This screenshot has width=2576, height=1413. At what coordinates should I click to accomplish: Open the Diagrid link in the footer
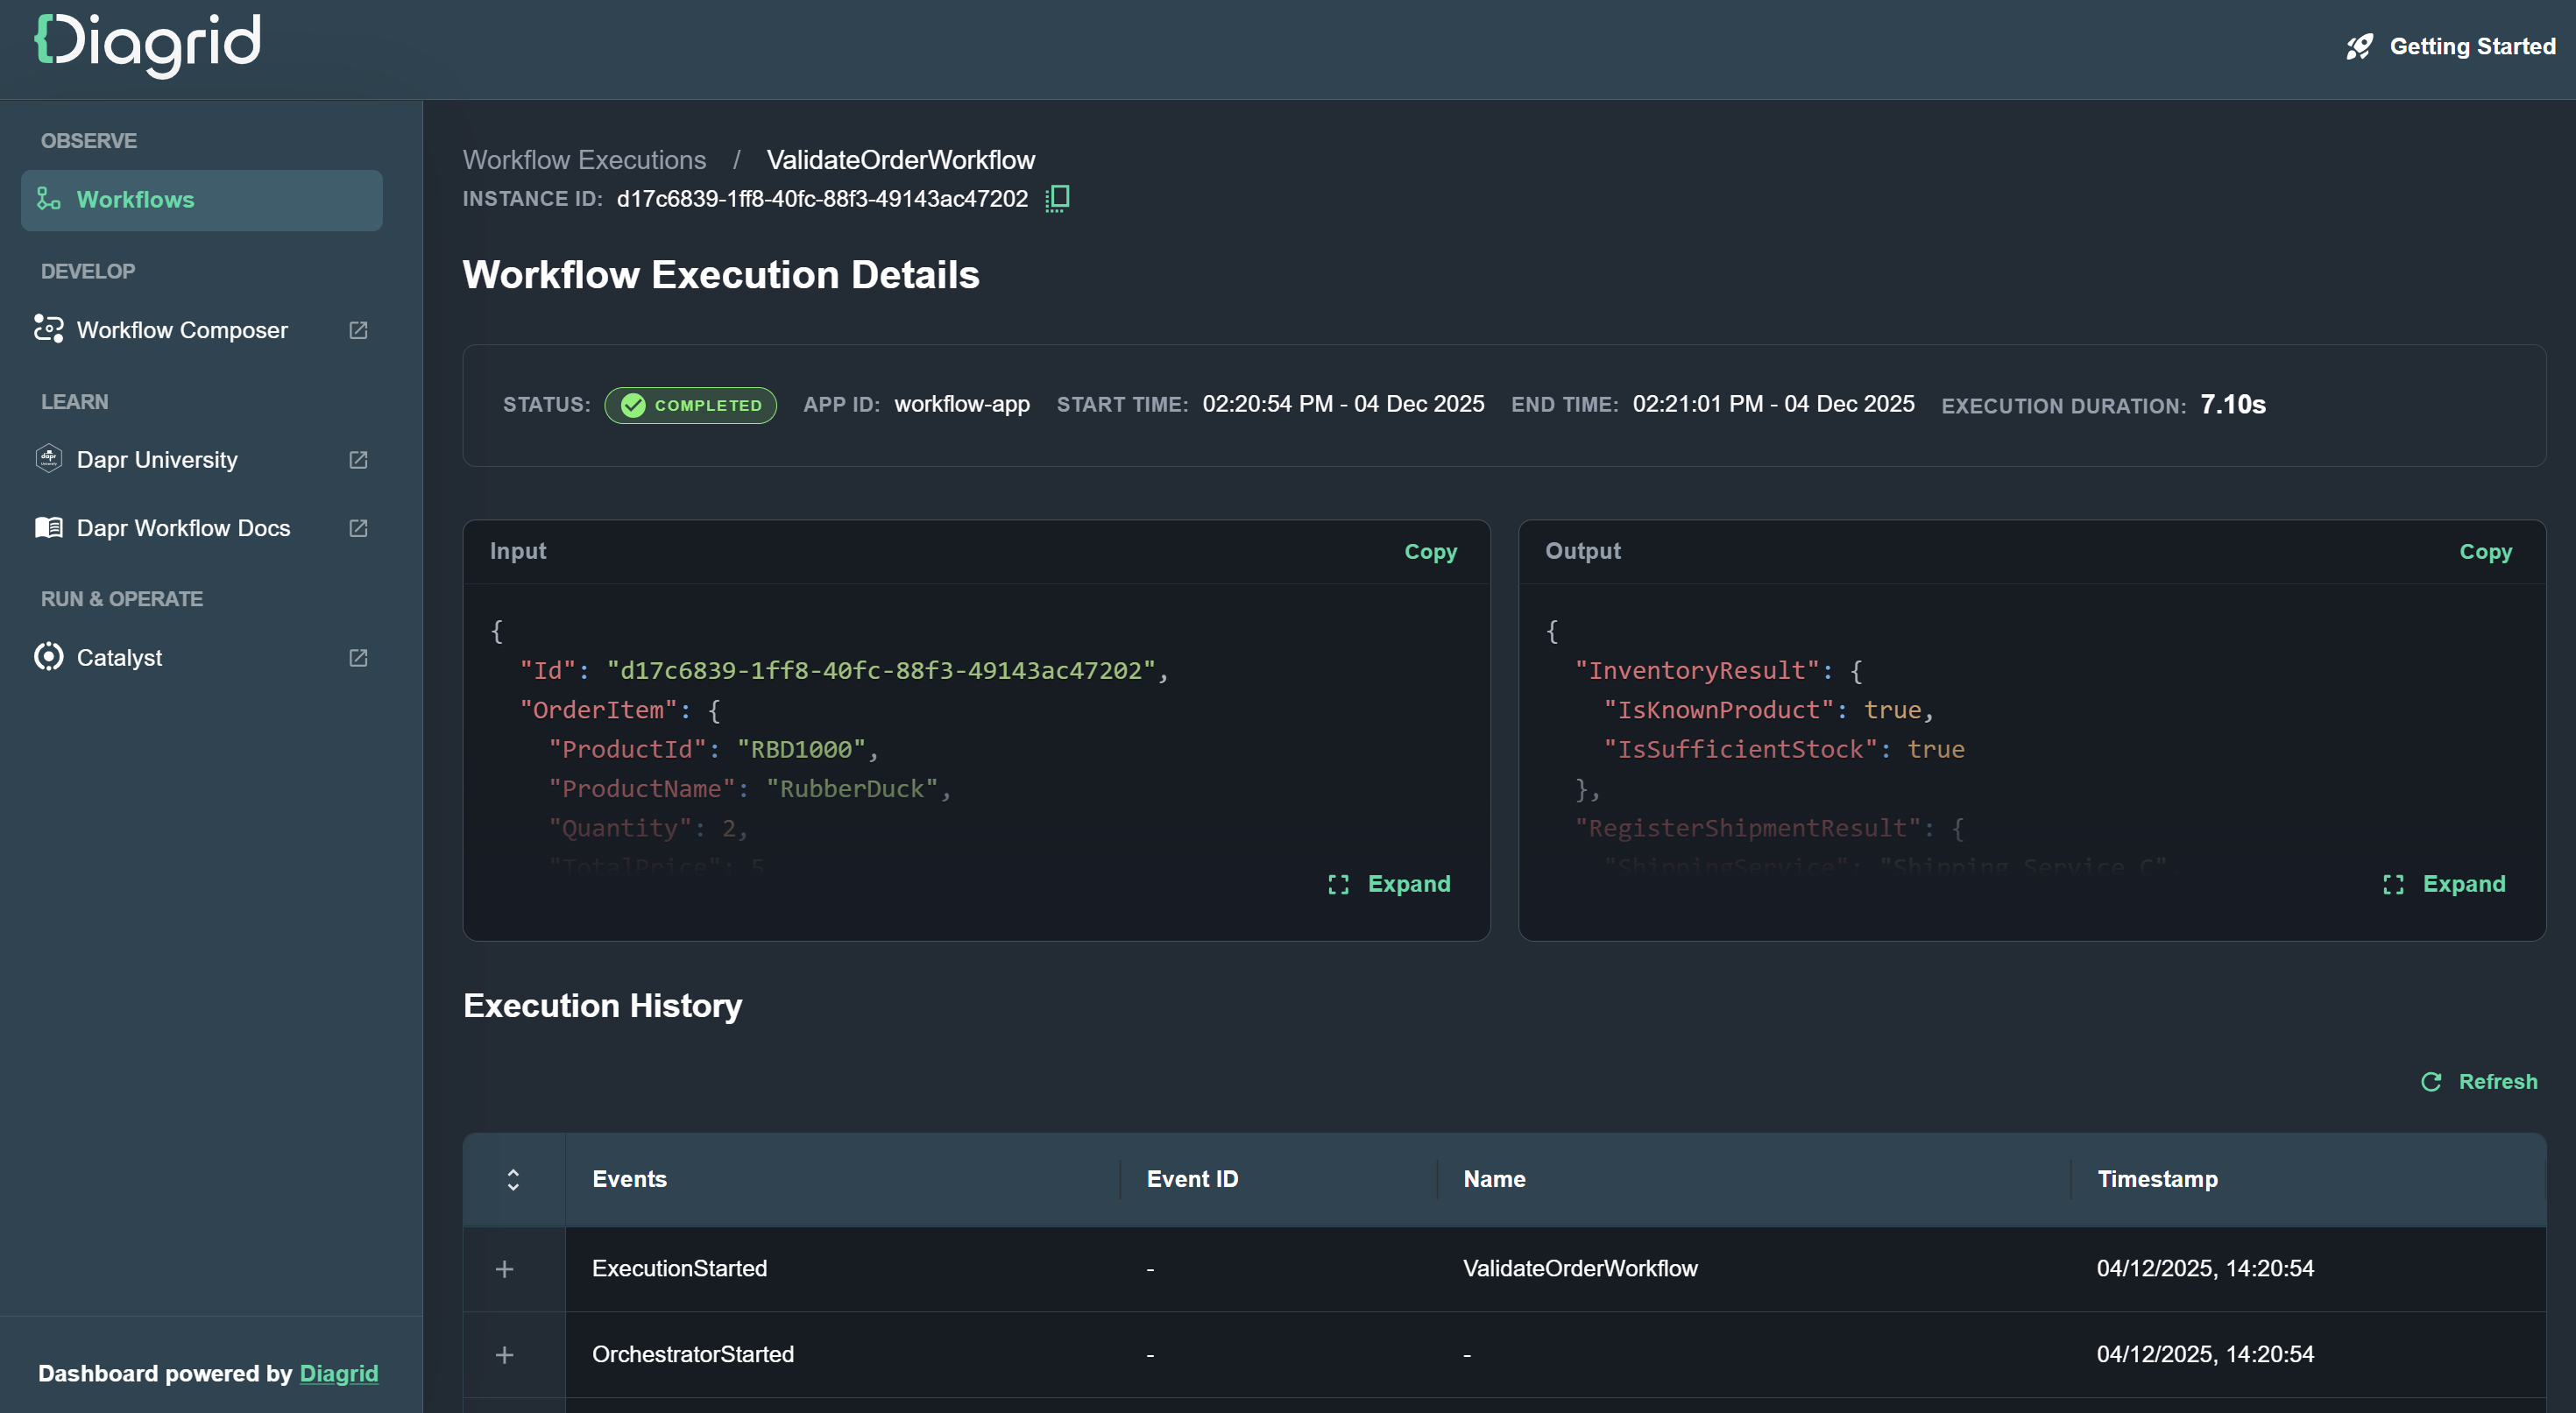click(339, 1373)
